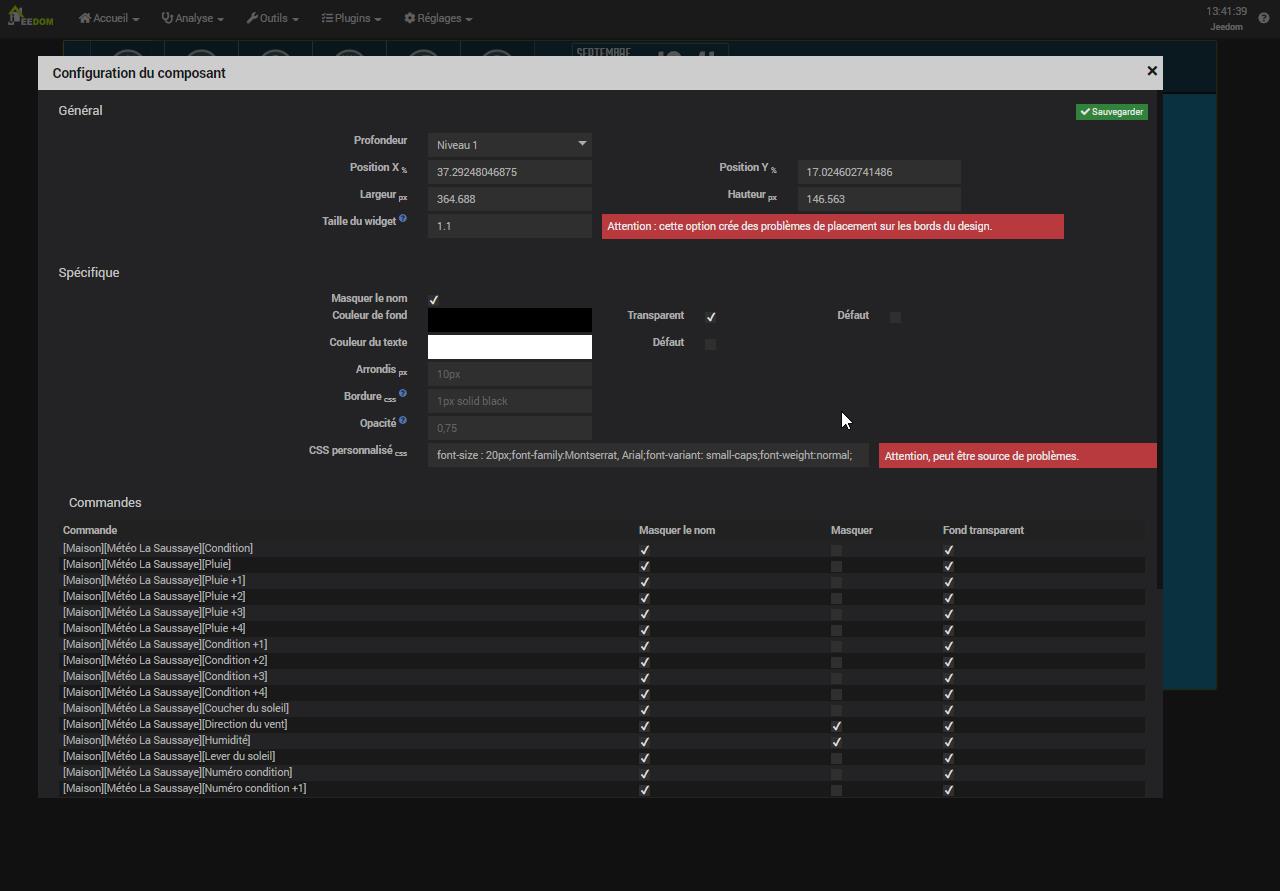Image resolution: width=1280 pixels, height=891 pixels.
Task: Click the Bordure css input field
Action: (510, 401)
